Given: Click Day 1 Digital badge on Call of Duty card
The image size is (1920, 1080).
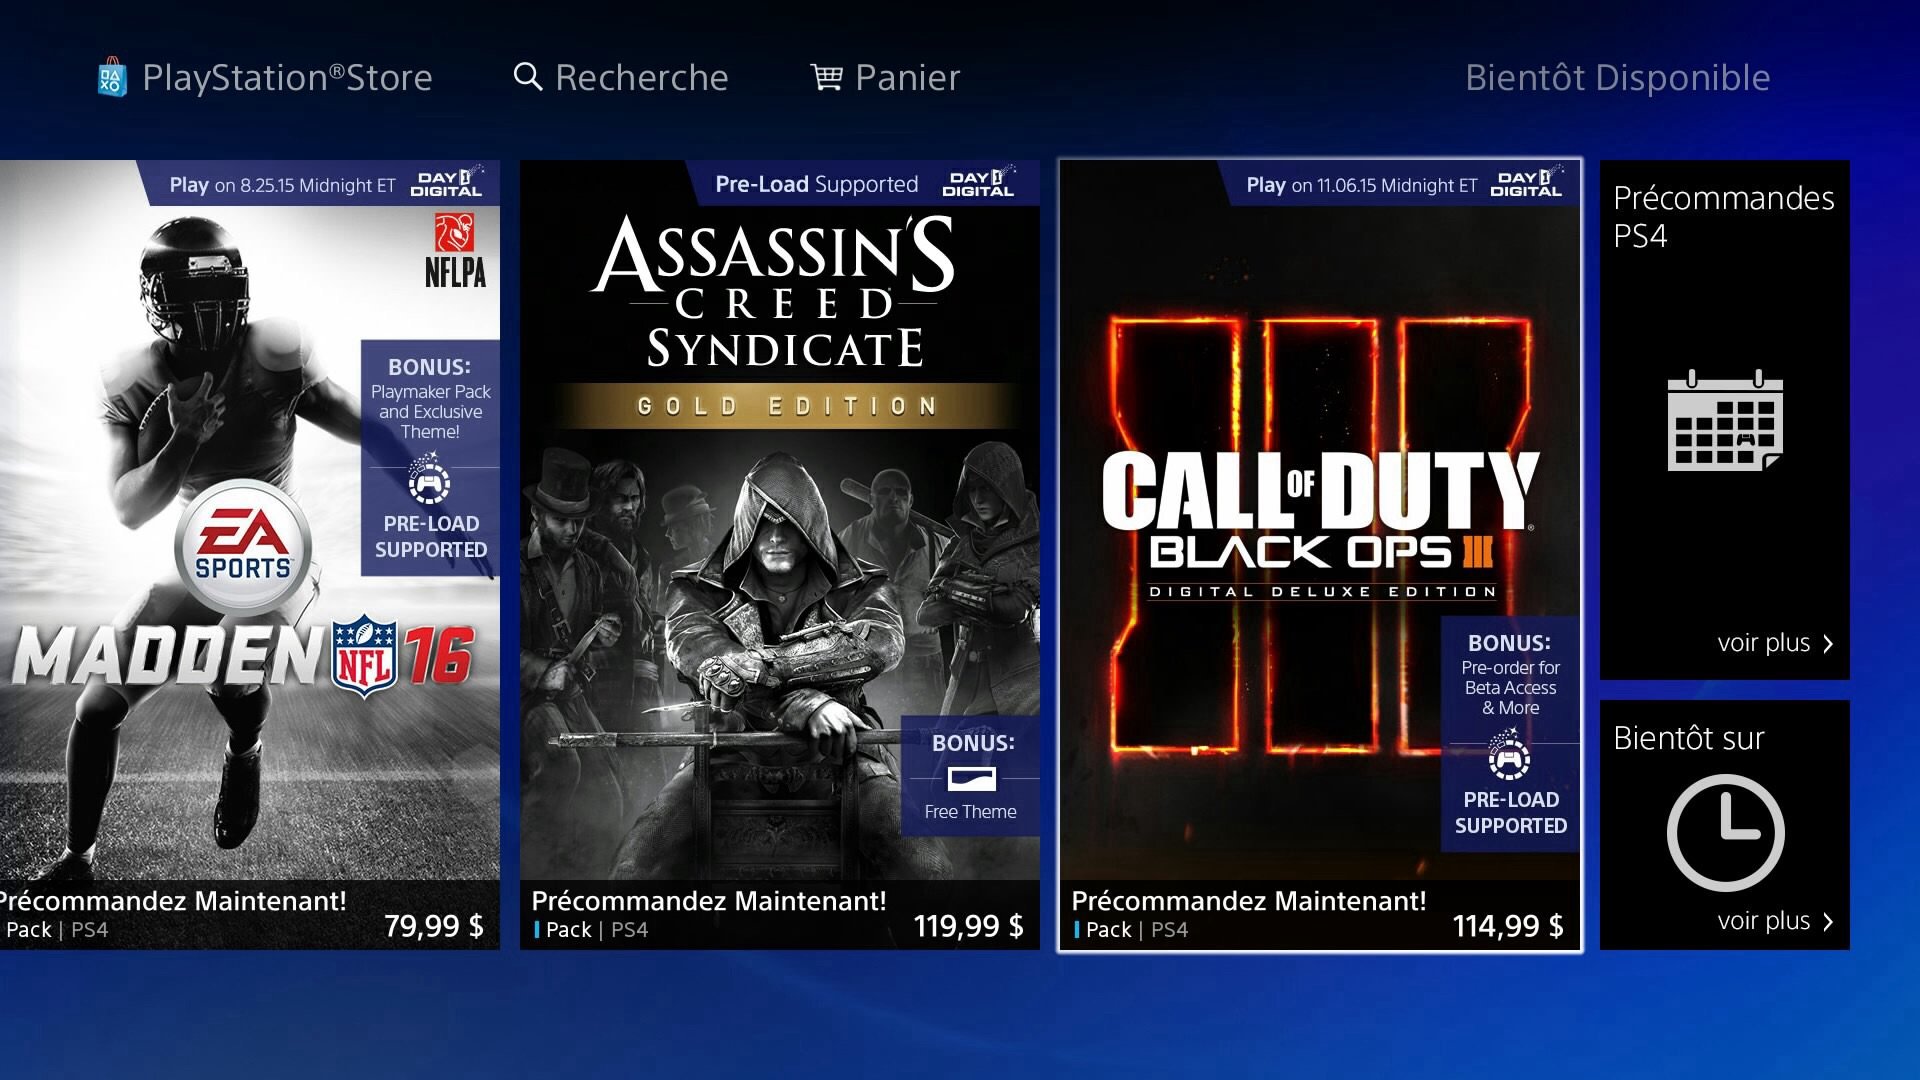Looking at the screenshot, I should click(1526, 182).
